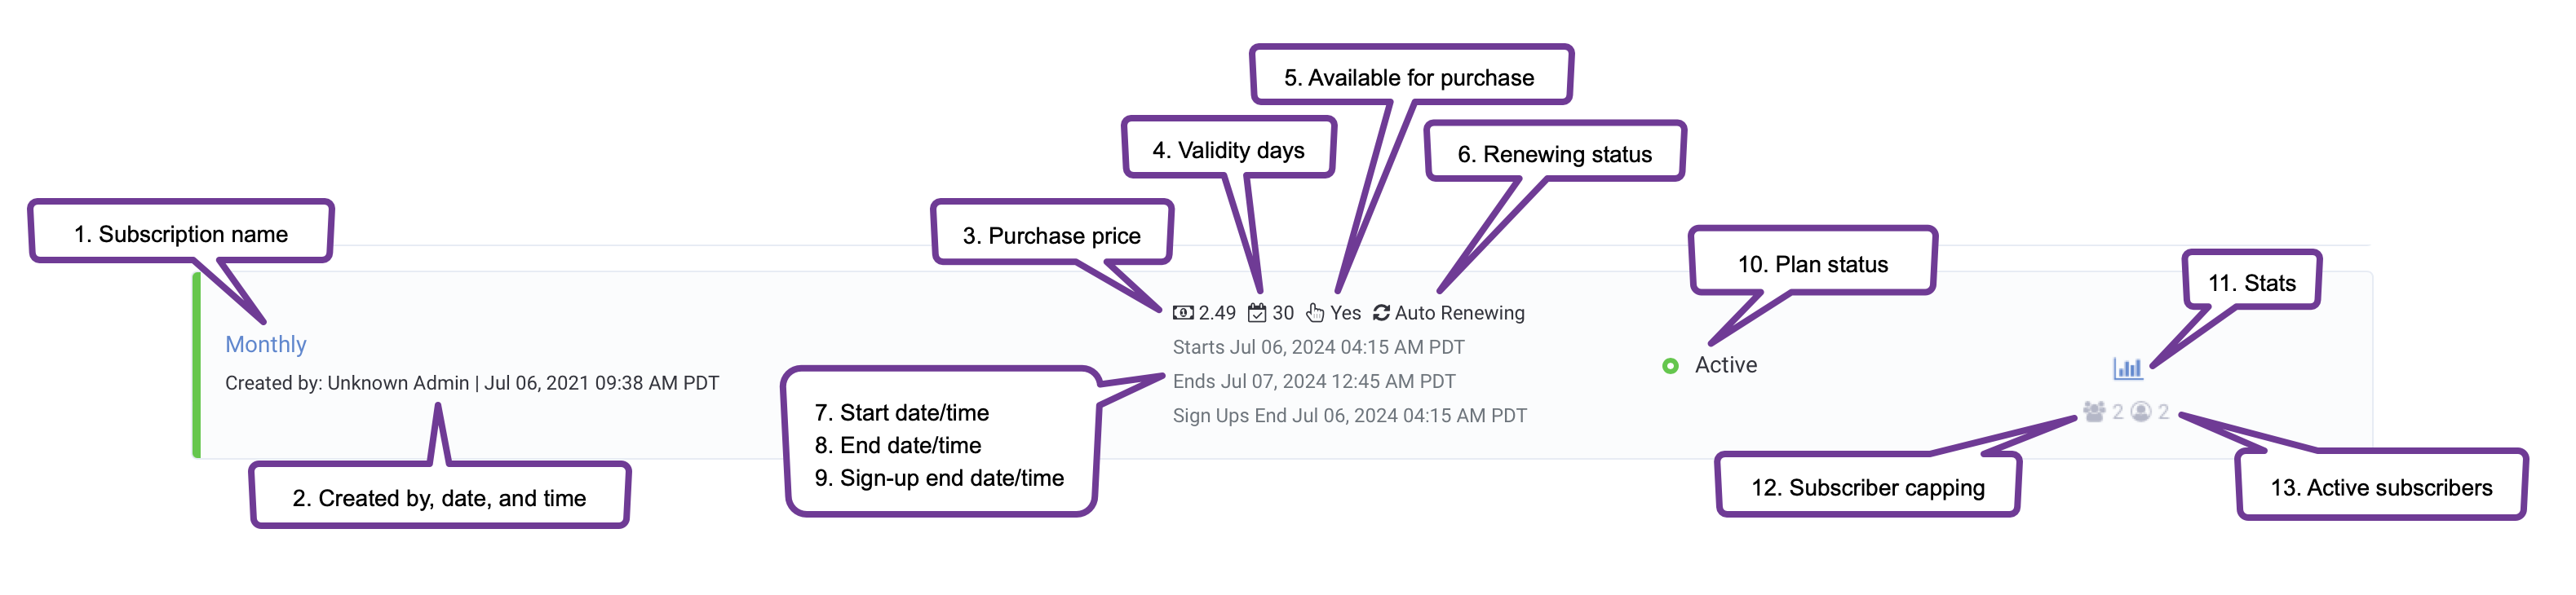Click the 2.49 price value
The image size is (2576, 595).
click(x=1217, y=313)
